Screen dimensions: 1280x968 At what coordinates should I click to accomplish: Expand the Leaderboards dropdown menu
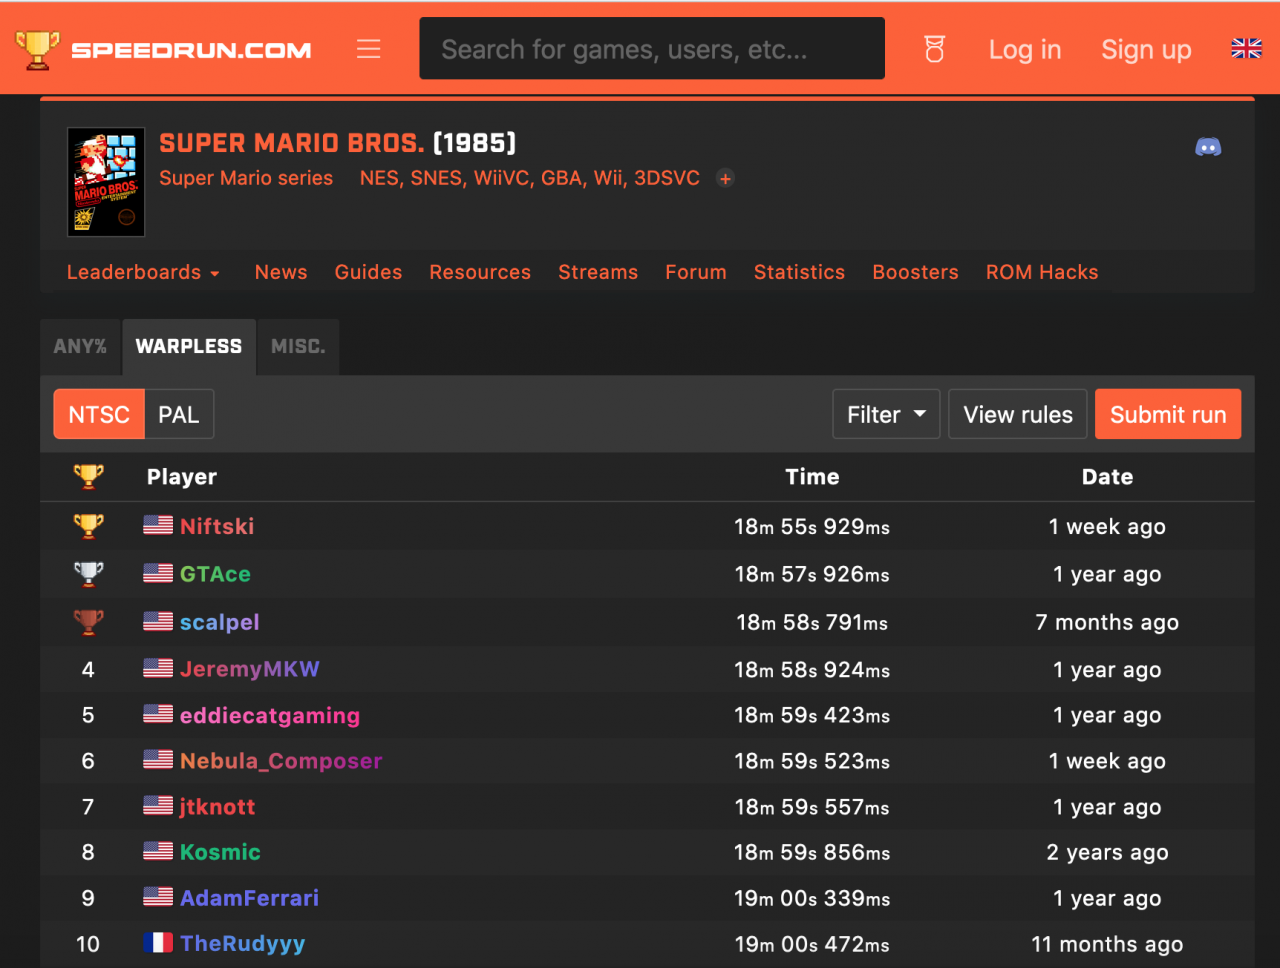(143, 272)
